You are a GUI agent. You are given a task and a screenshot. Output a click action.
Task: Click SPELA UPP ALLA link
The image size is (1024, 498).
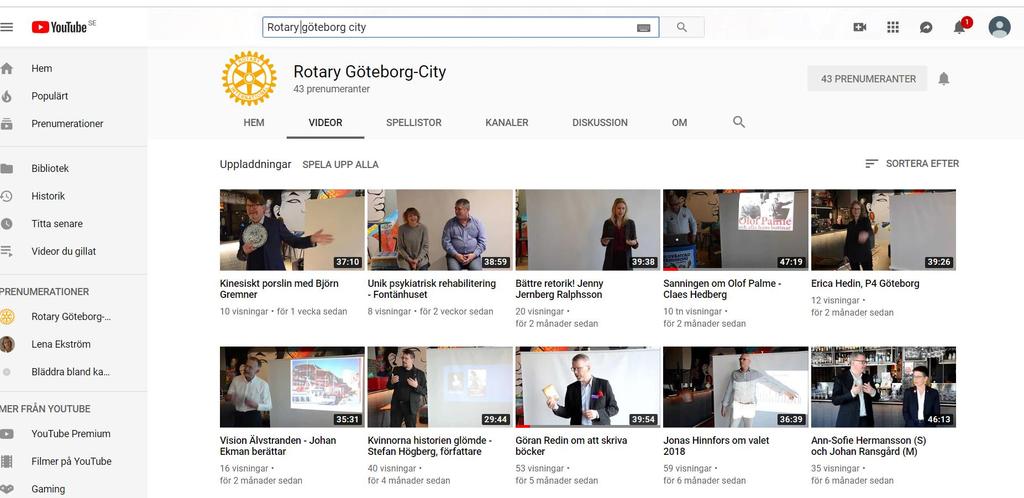[x=340, y=164]
